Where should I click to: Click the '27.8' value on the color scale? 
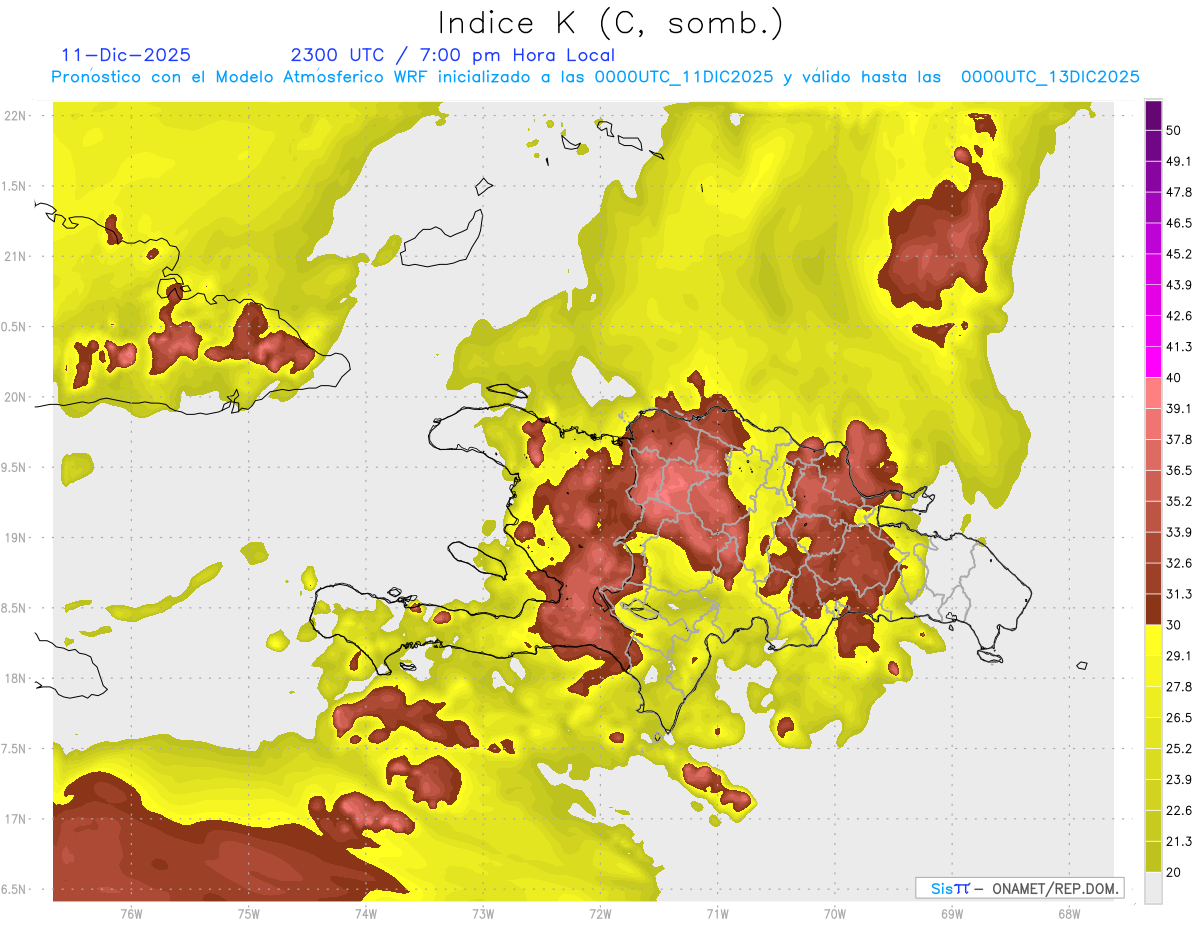tap(1179, 687)
